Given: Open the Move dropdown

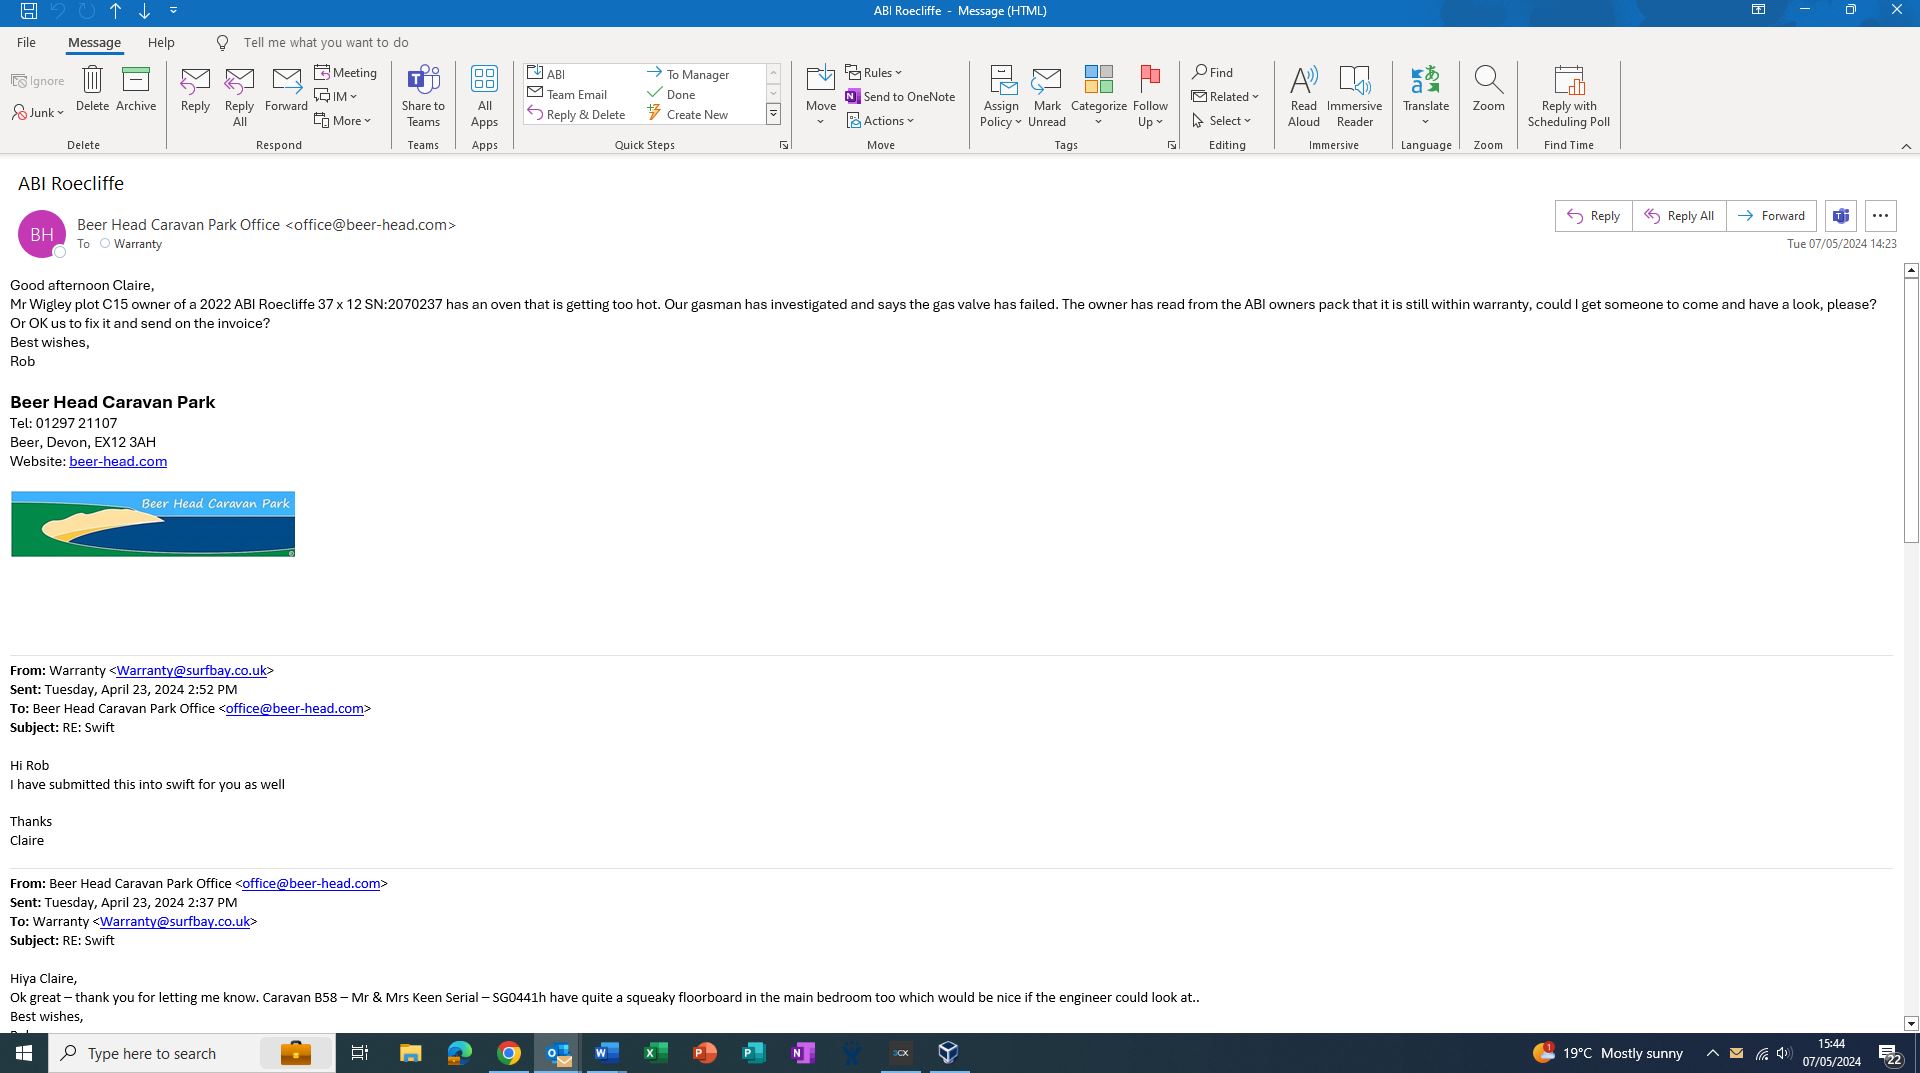Looking at the screenshot, I should pyautogui.click(x=820, y=97).
